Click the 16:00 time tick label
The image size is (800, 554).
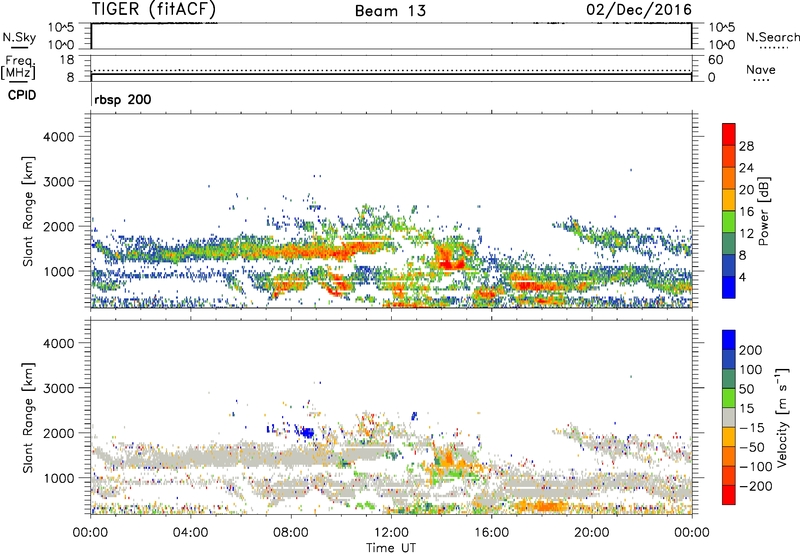(x=491, y=533)
